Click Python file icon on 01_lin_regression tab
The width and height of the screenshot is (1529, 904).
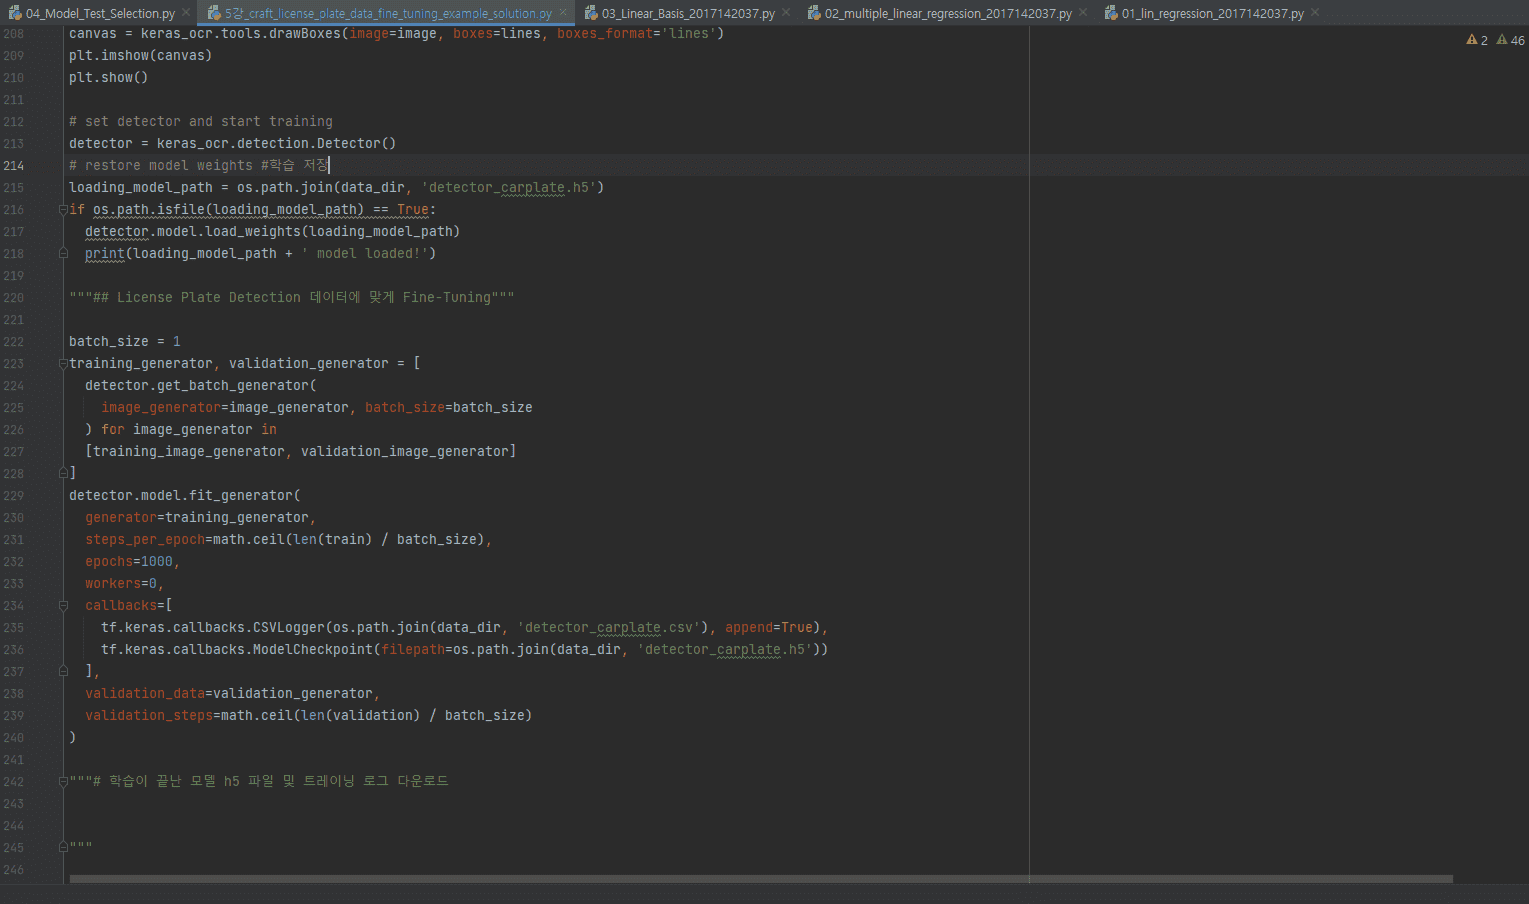1111,14
